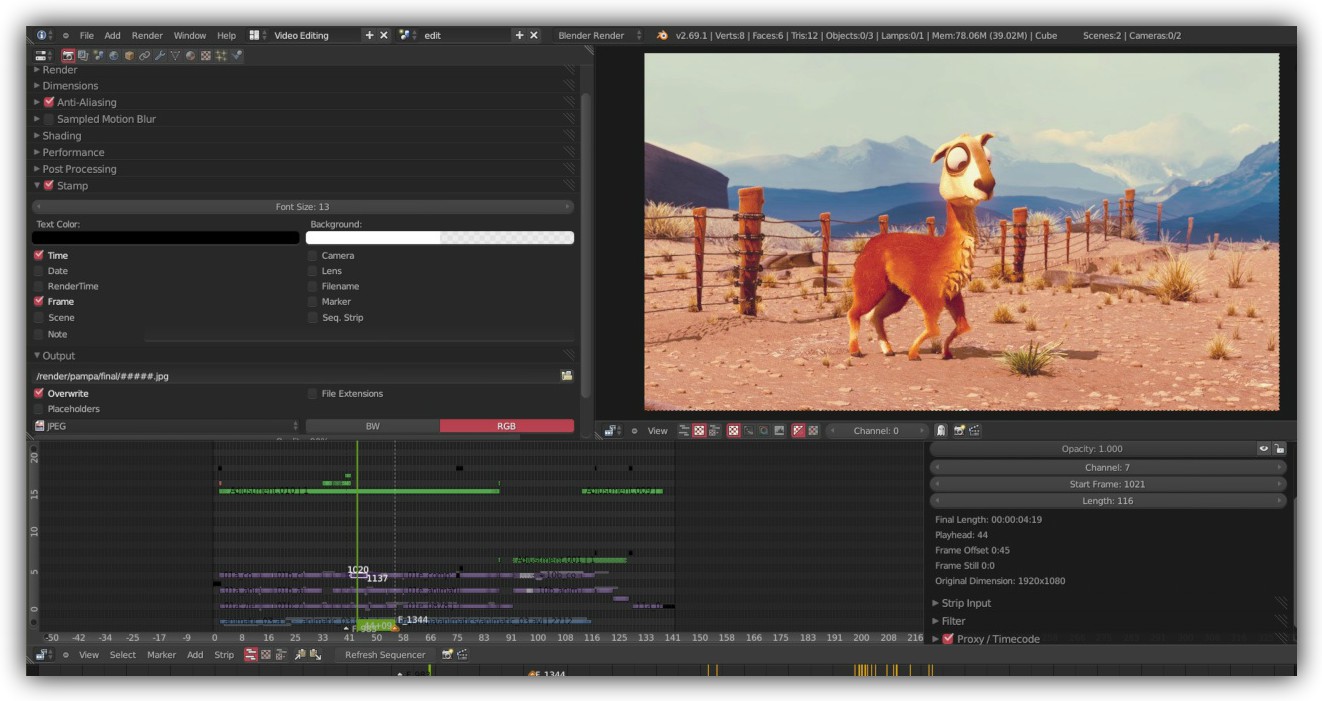The height and width of the screenshot is (701, 1322).
Task: Open the Strip menu in sequencer header
Action: point(224,655)
